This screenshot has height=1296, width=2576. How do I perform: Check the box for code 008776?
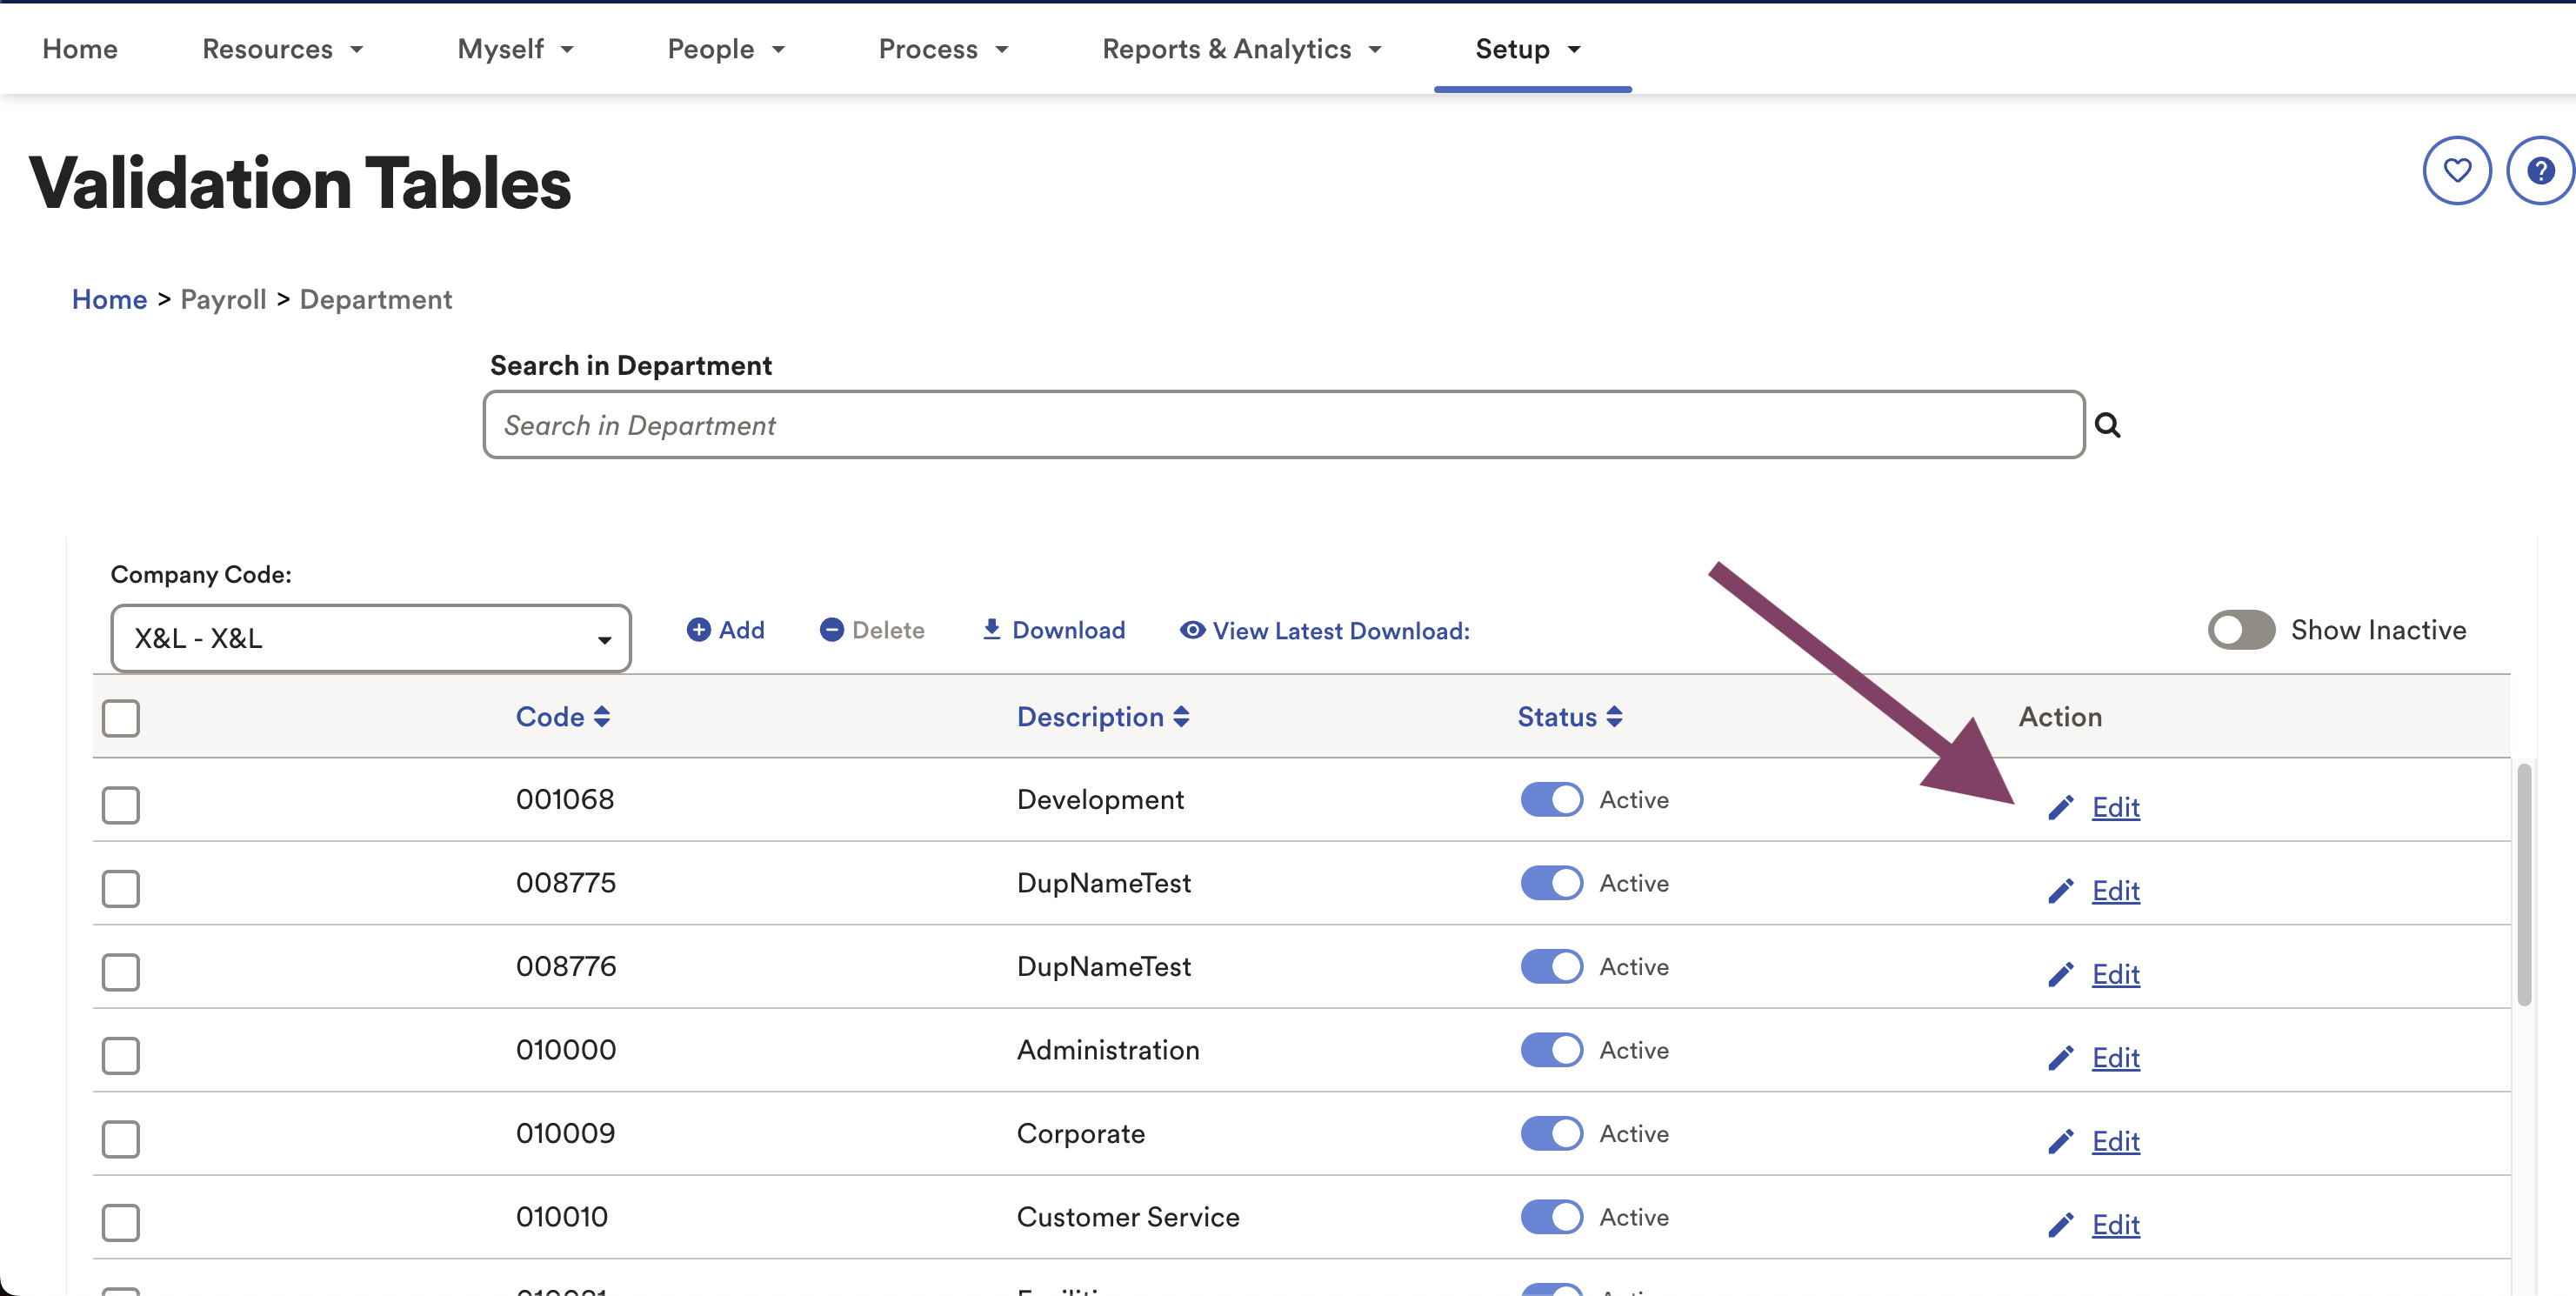tap(121, 972)
